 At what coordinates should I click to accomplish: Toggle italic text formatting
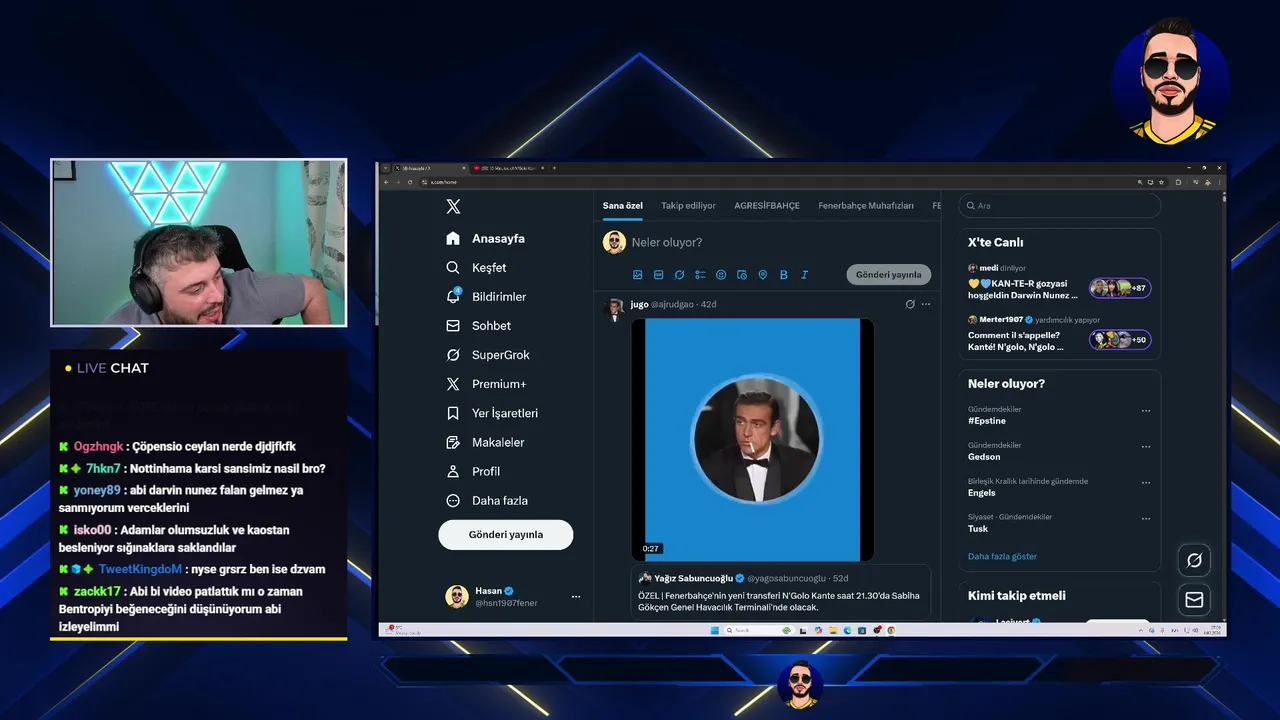[x=804, y=274]
